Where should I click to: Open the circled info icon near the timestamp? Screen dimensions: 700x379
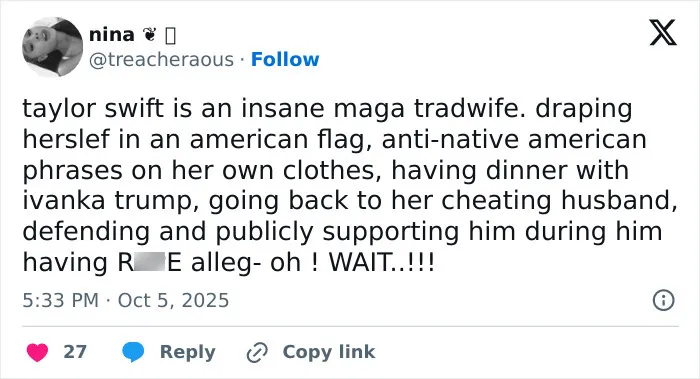tap(663, 300)
